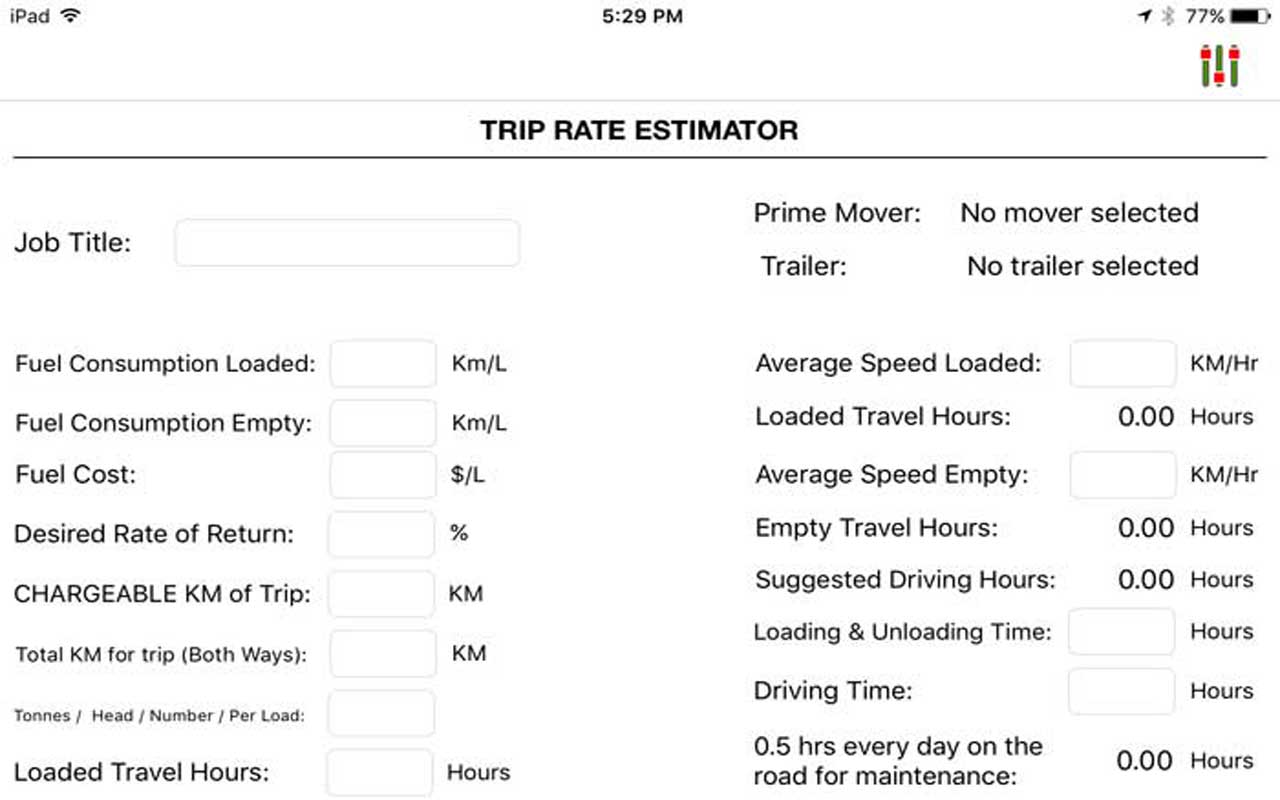Focus the Fuel Consumption Loaded field
Viewport: 1280px width, 800px height.
383,364
